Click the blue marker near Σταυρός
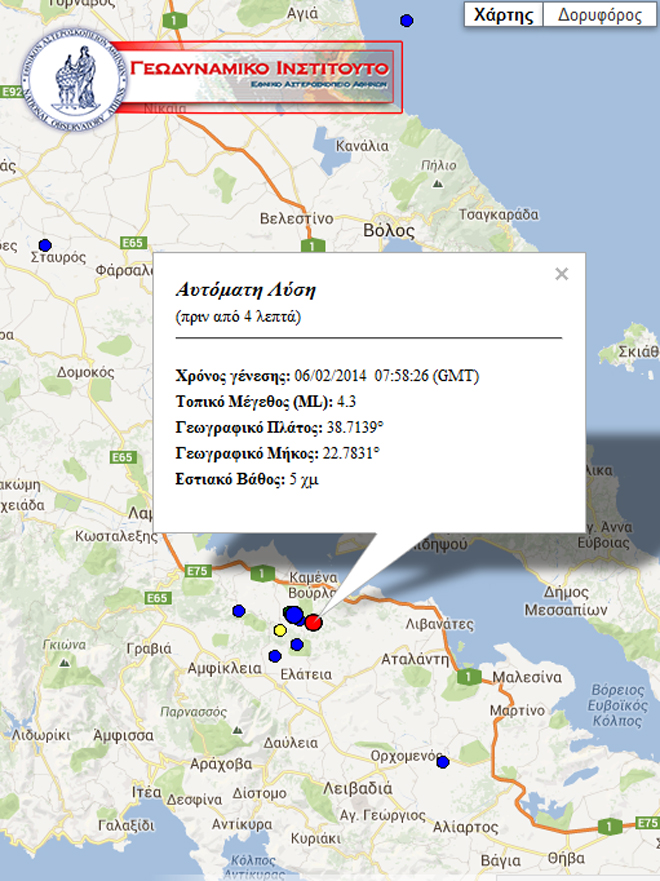Screen dimensions: 660x881 click(44, 245)
